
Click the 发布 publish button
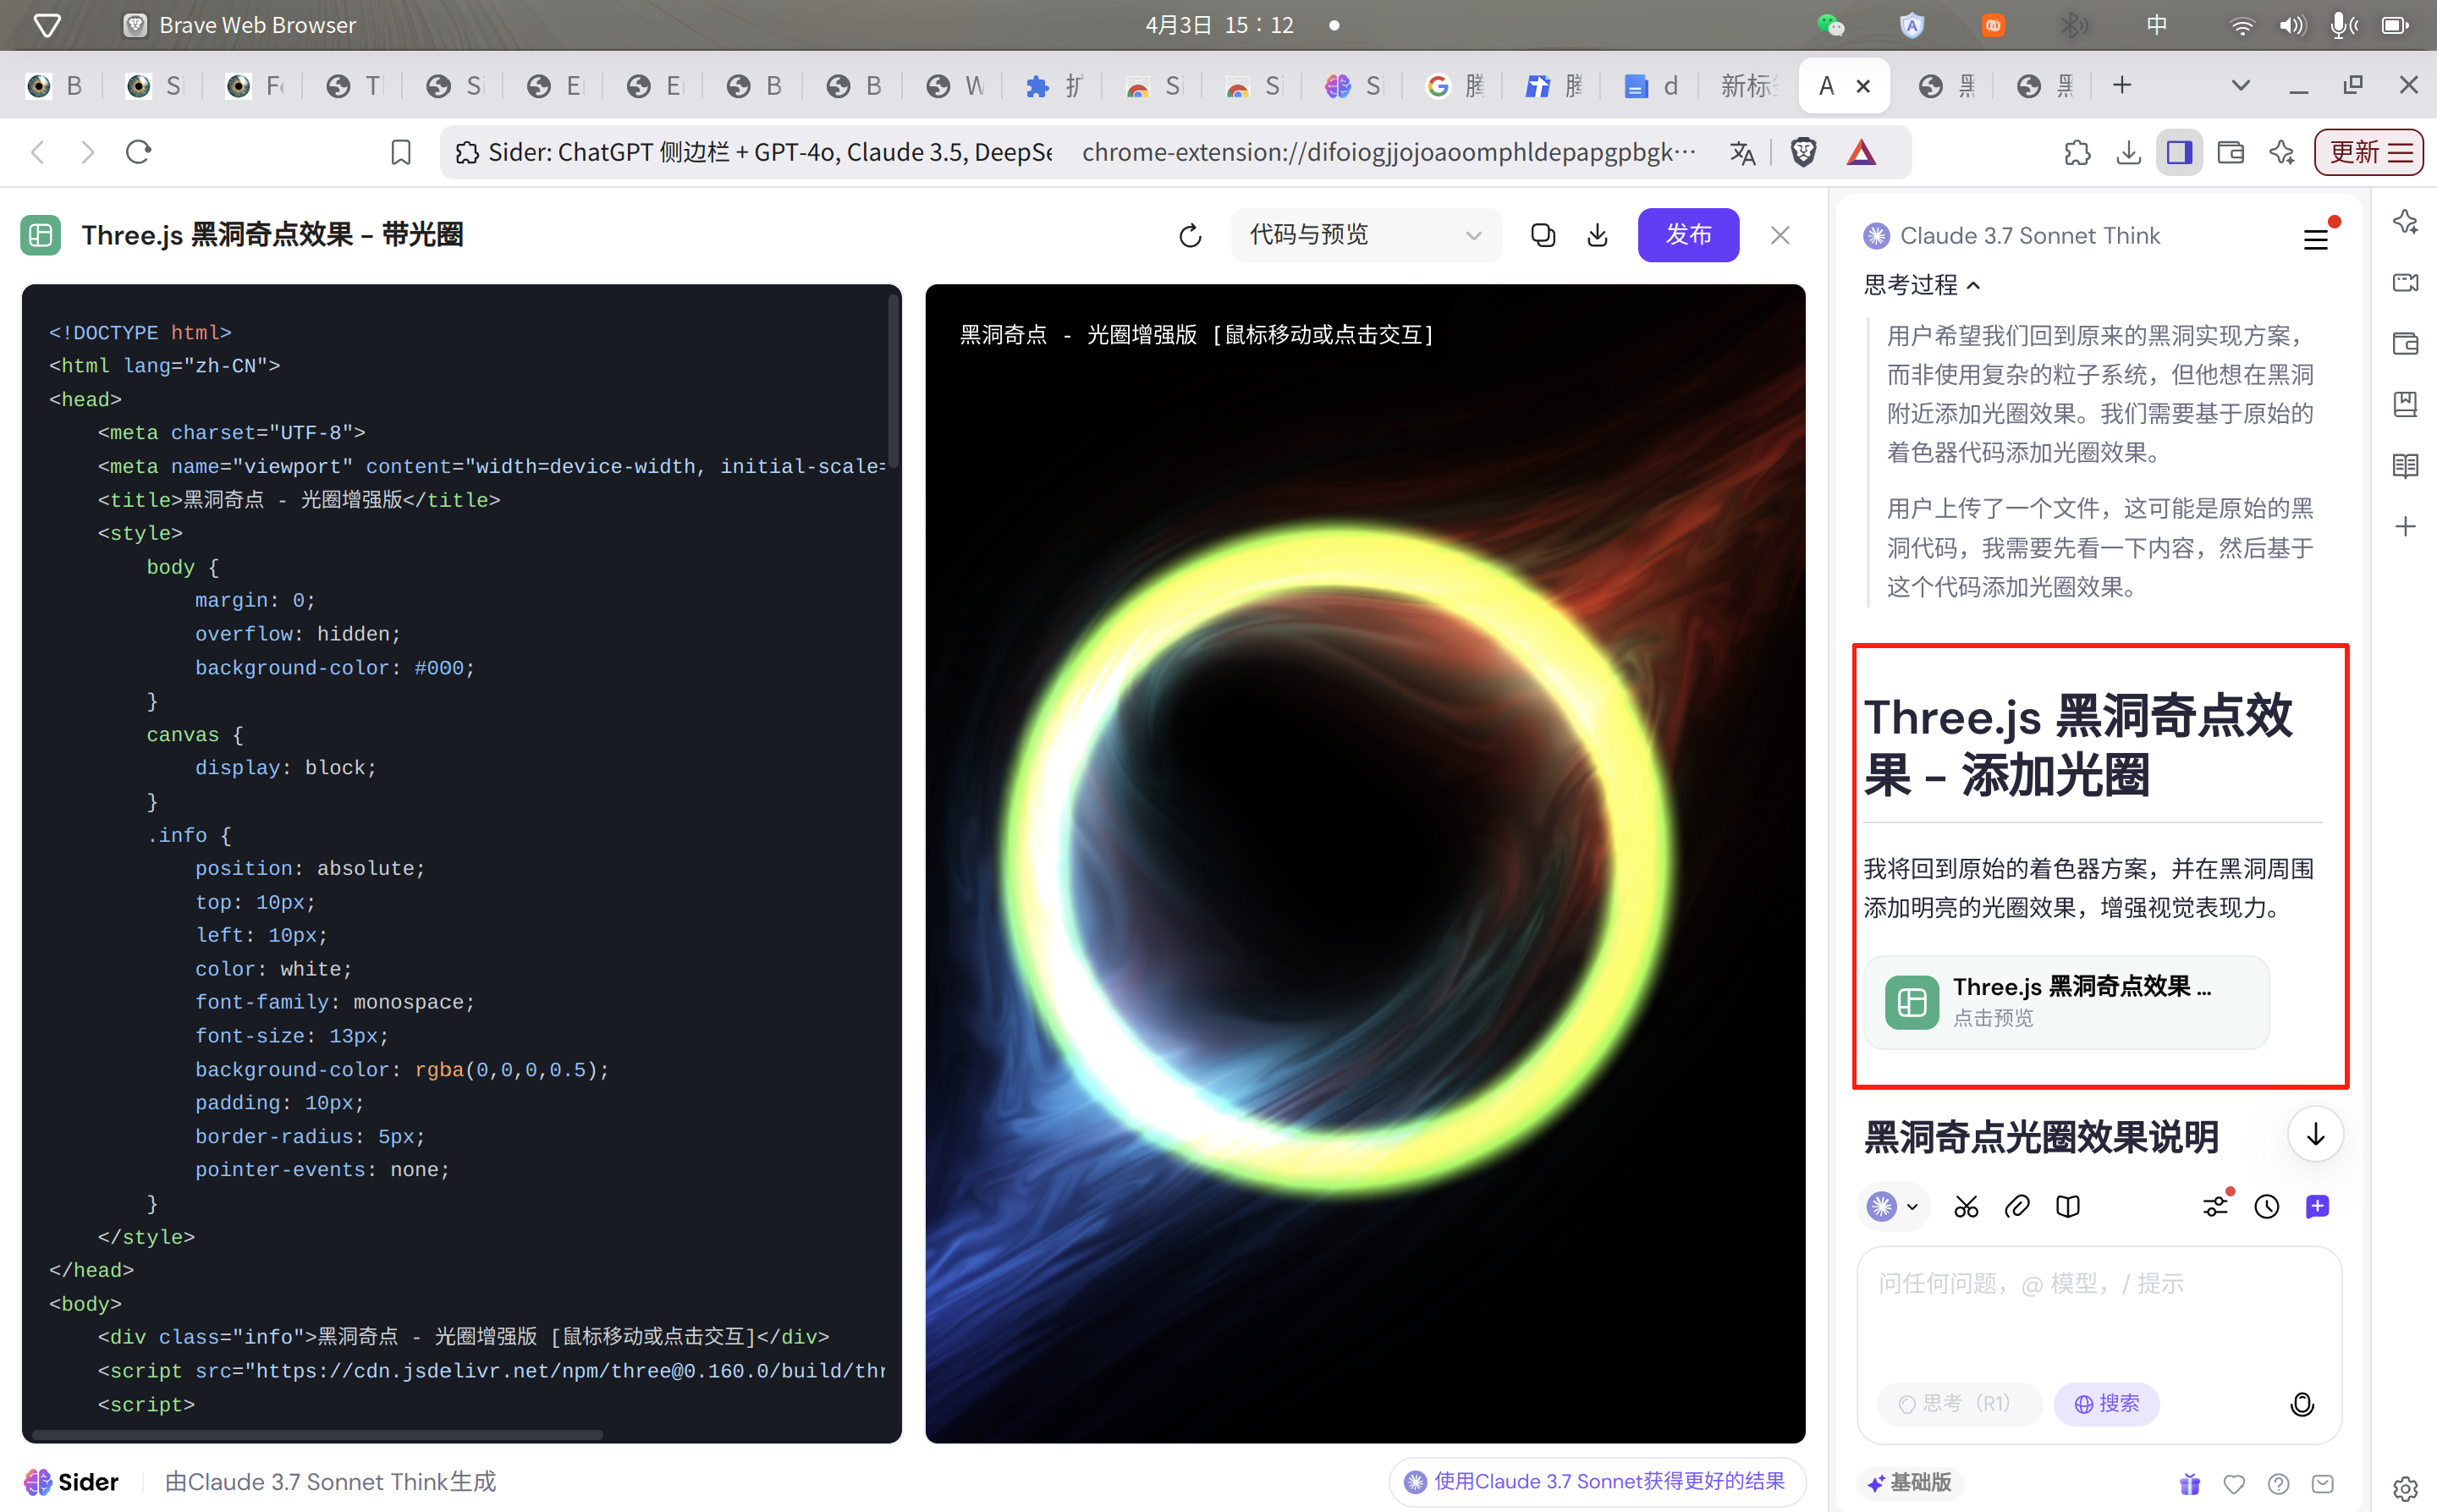point(1687,235)
